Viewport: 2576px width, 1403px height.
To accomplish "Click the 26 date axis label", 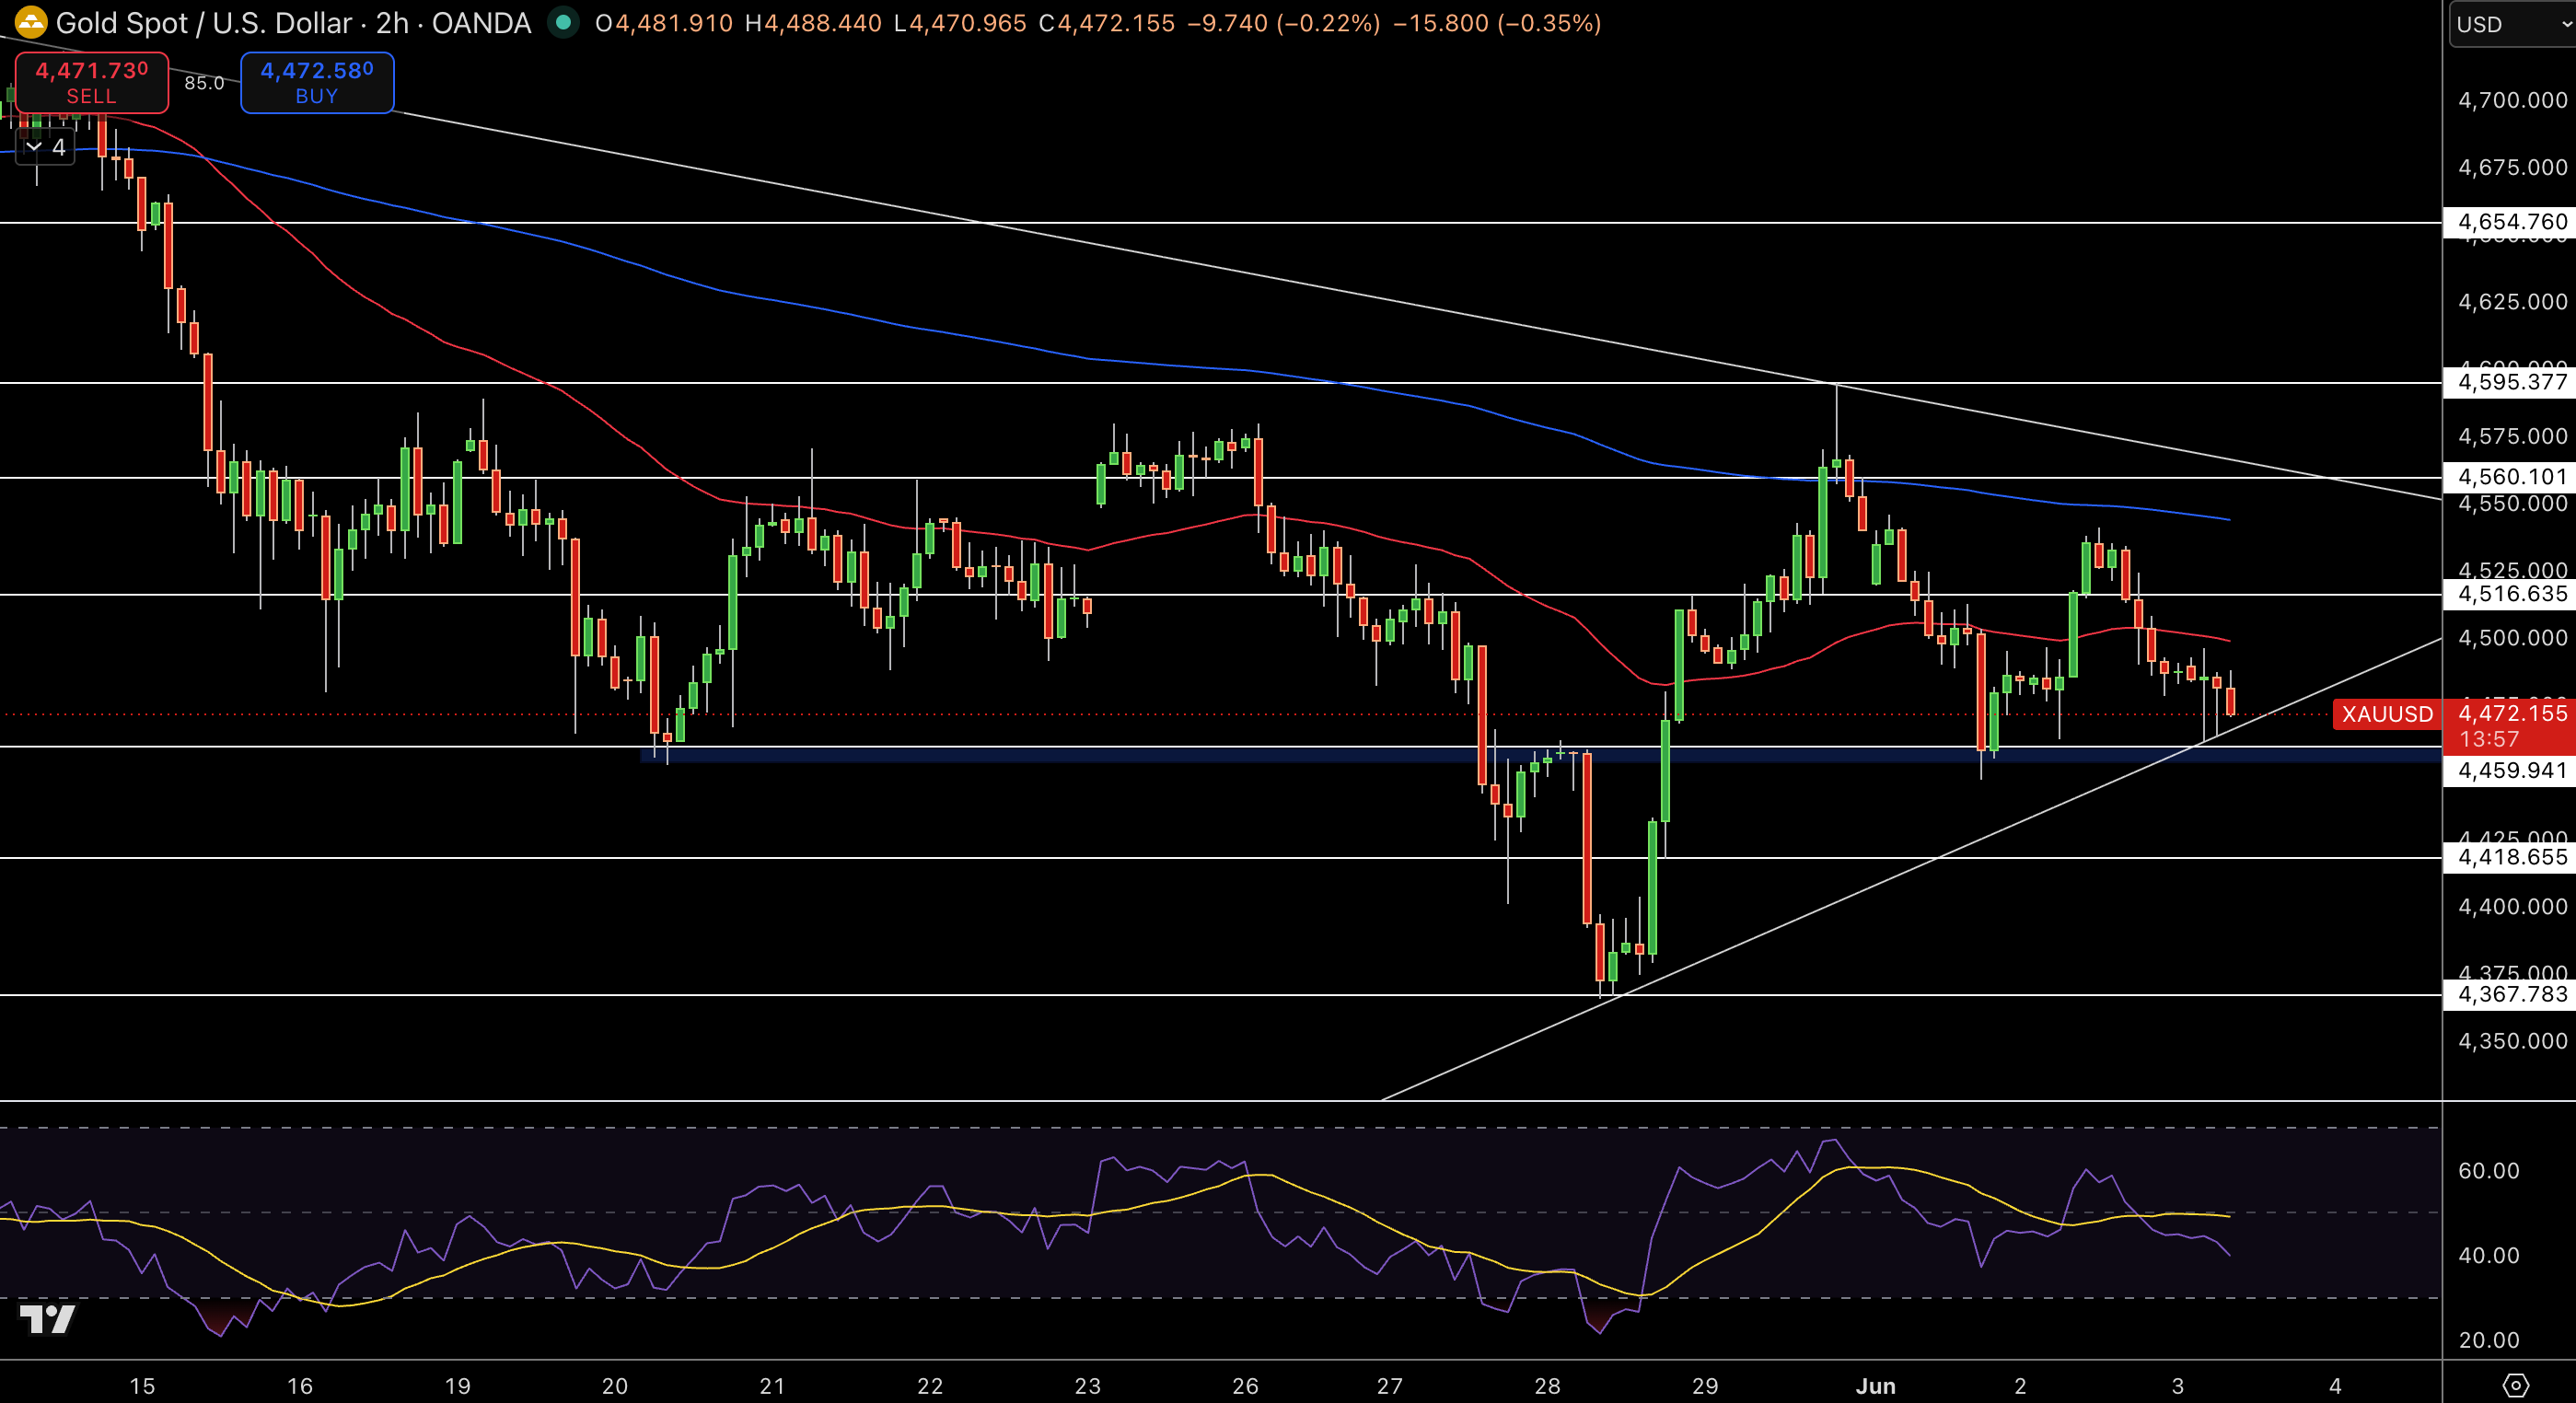I will point(1245,1386).
